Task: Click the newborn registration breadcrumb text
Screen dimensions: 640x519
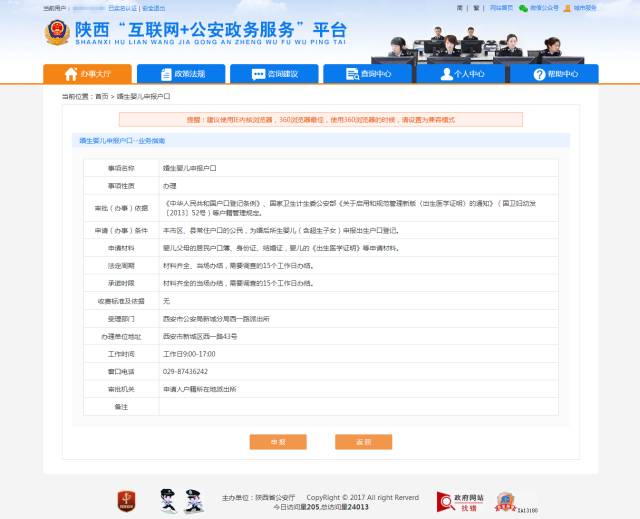Action: pyautogui.click(x=143, y=96)
